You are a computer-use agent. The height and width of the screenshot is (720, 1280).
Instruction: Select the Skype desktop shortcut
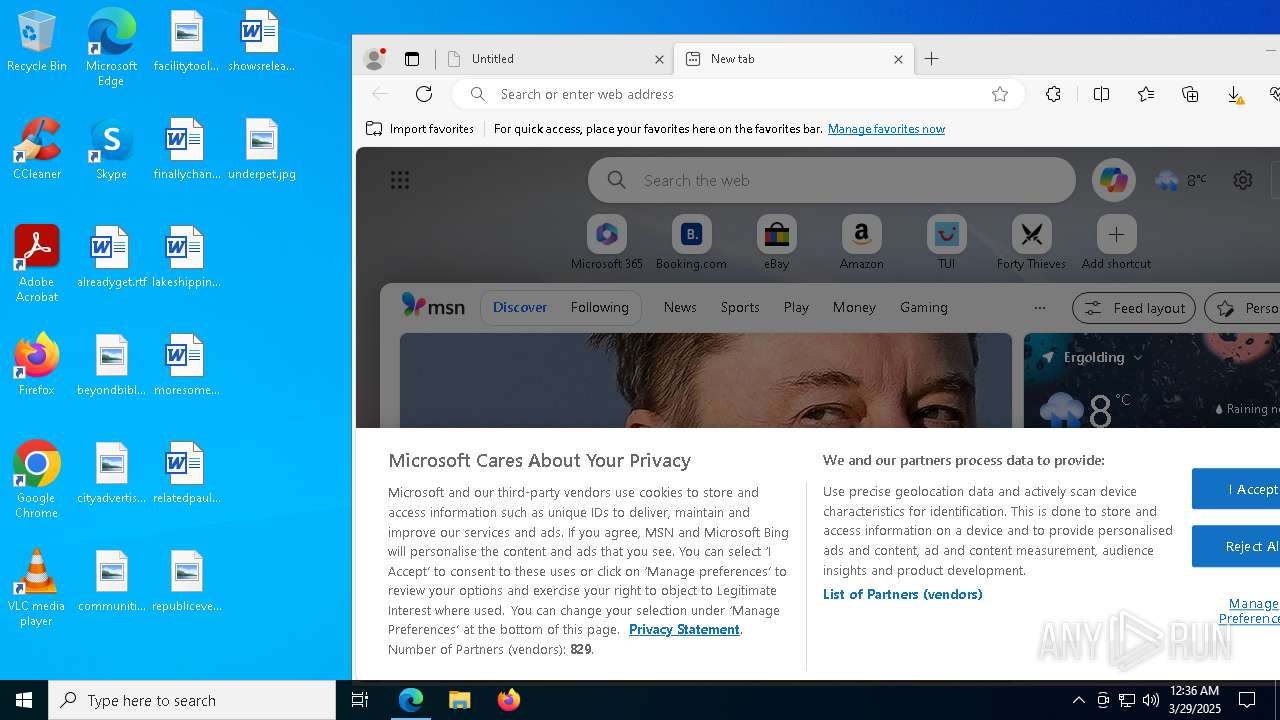coord(111,149)
